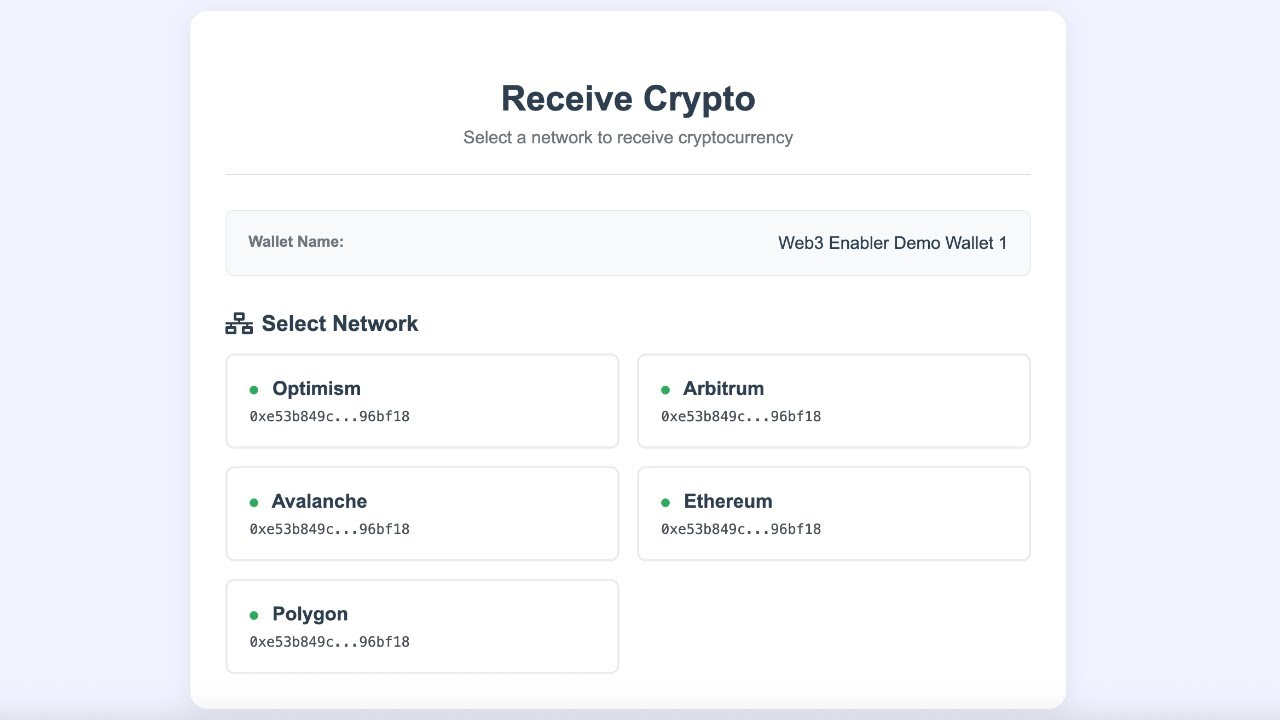Choose the Ethereum network card
This screenshot has width=1280, height=720.
(834, 514)
